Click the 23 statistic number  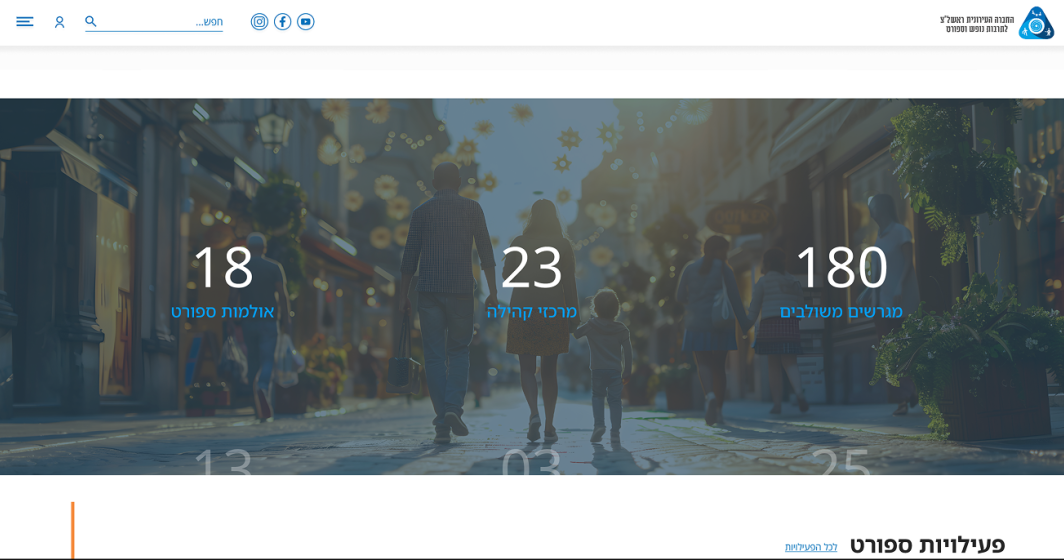coord(531,268)
